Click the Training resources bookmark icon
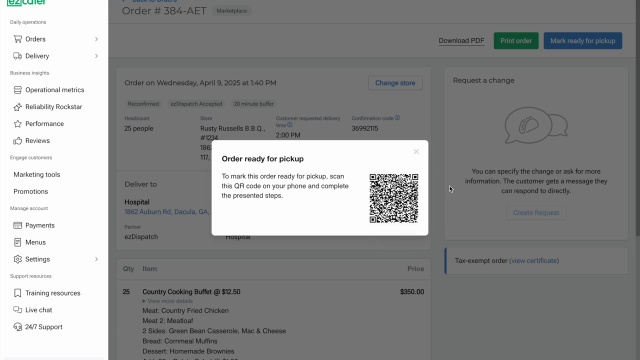The image size is (640, 360). pyautogui.click(x=18, y=293)
